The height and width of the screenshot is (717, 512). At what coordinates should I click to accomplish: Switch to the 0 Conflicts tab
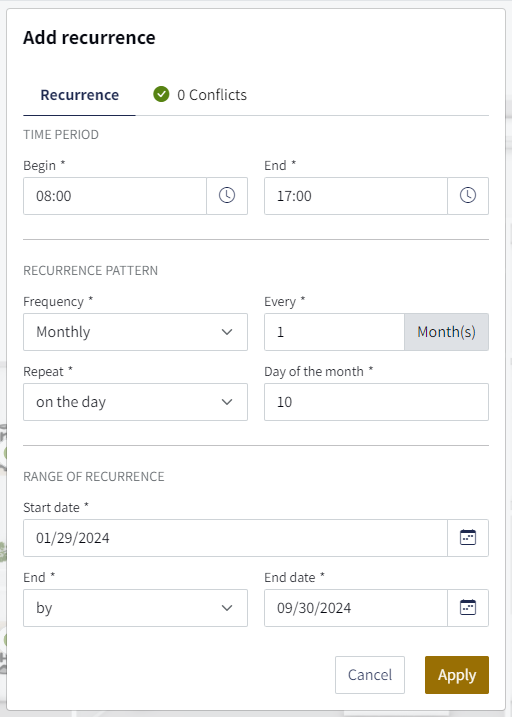(x=200, y=95)
